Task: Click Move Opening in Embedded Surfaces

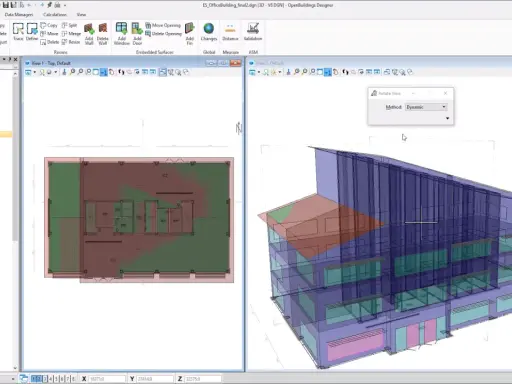Action: pyautogui.click(x=163, y=25)
